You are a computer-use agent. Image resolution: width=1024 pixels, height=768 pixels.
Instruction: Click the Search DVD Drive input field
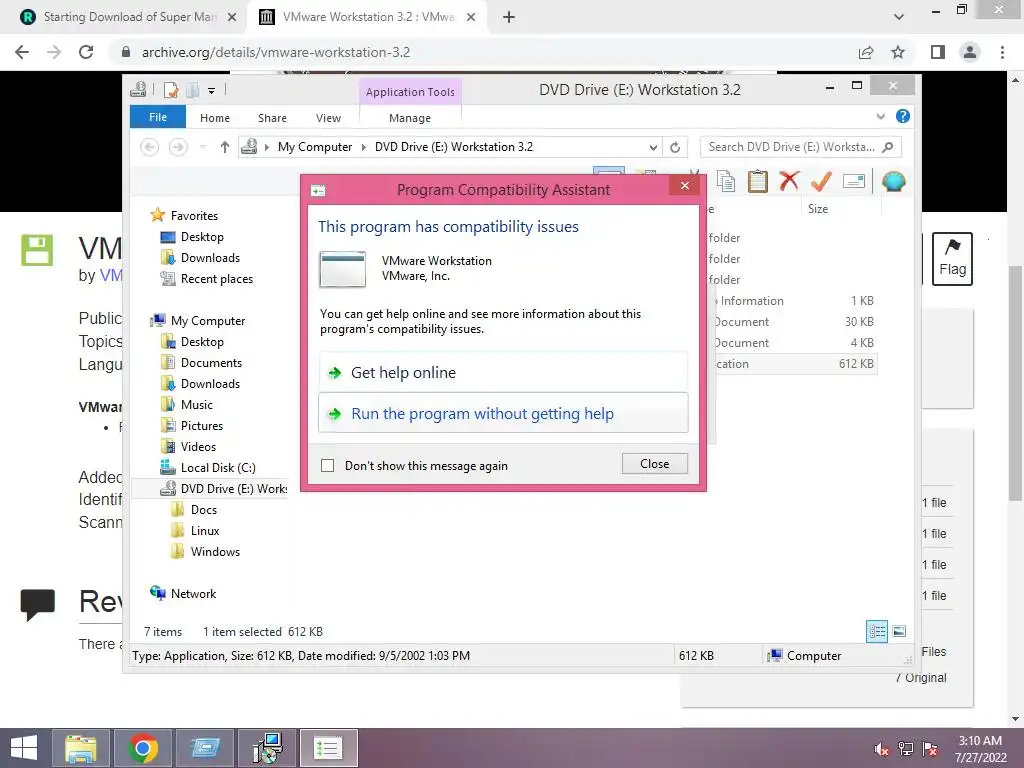(791, 147)
